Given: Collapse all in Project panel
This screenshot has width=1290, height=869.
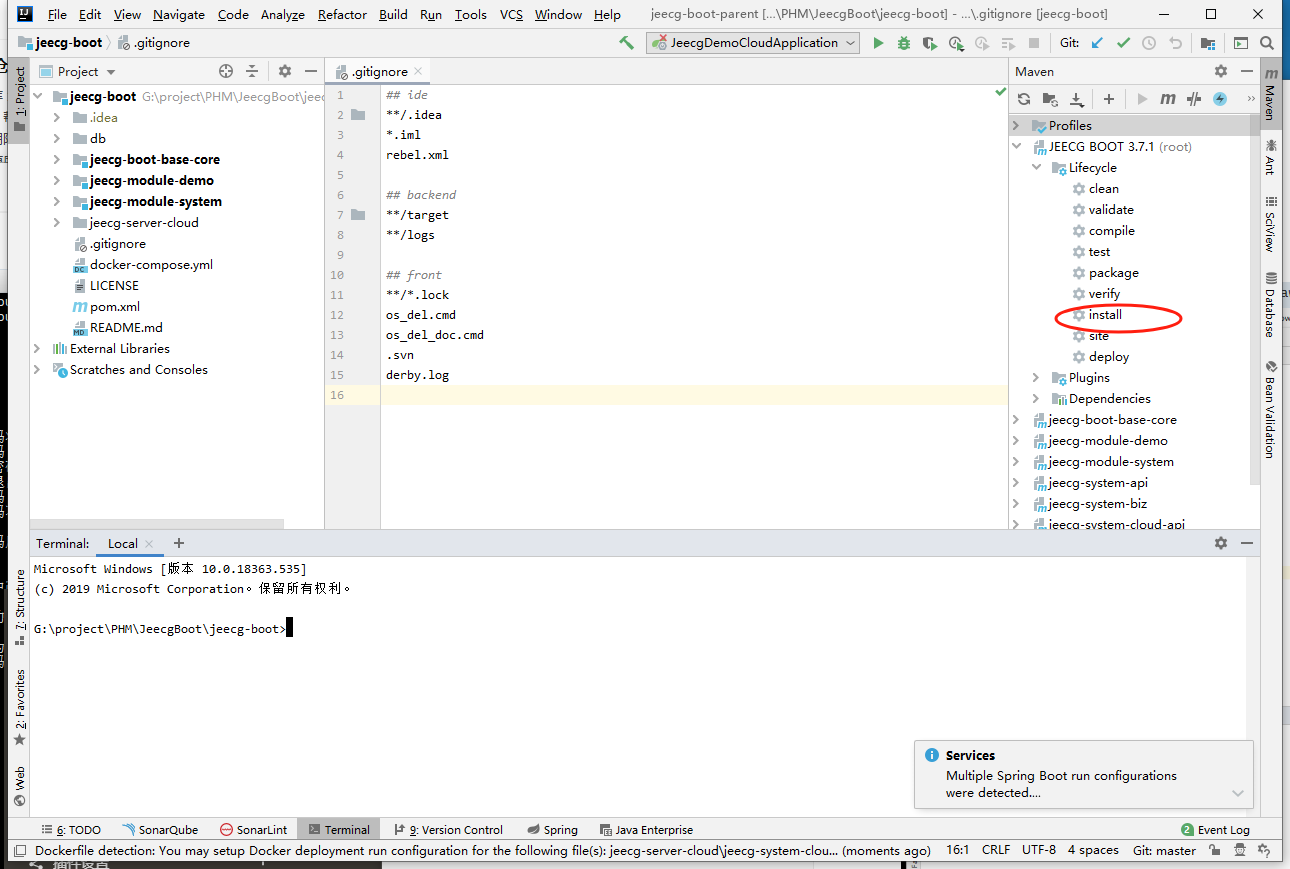Looking at the screenshot, I should click(x=252, y=71).
